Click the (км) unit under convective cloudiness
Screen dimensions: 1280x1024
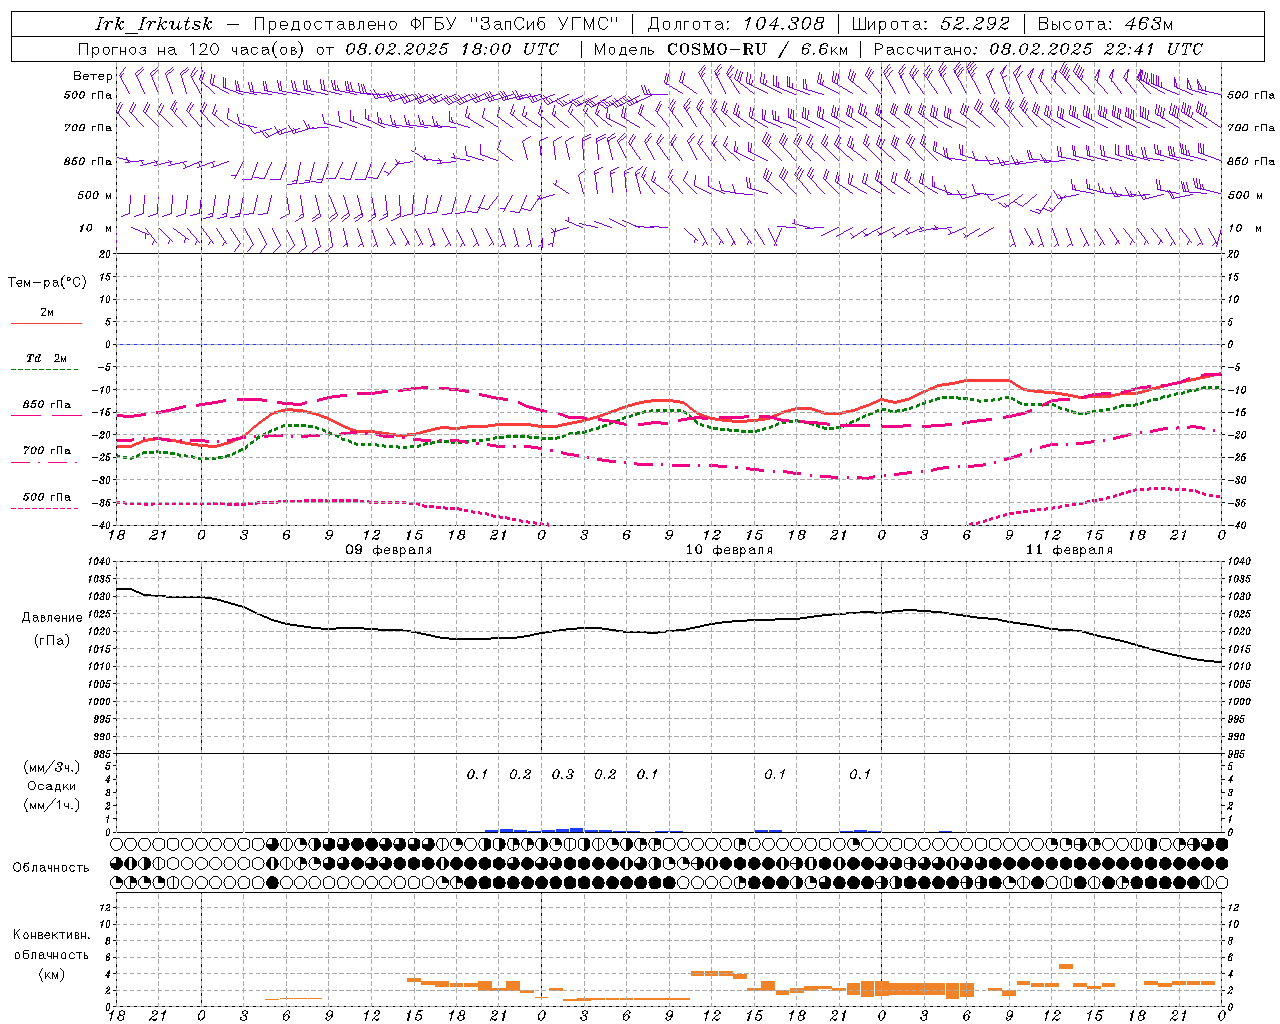(51, 974)
